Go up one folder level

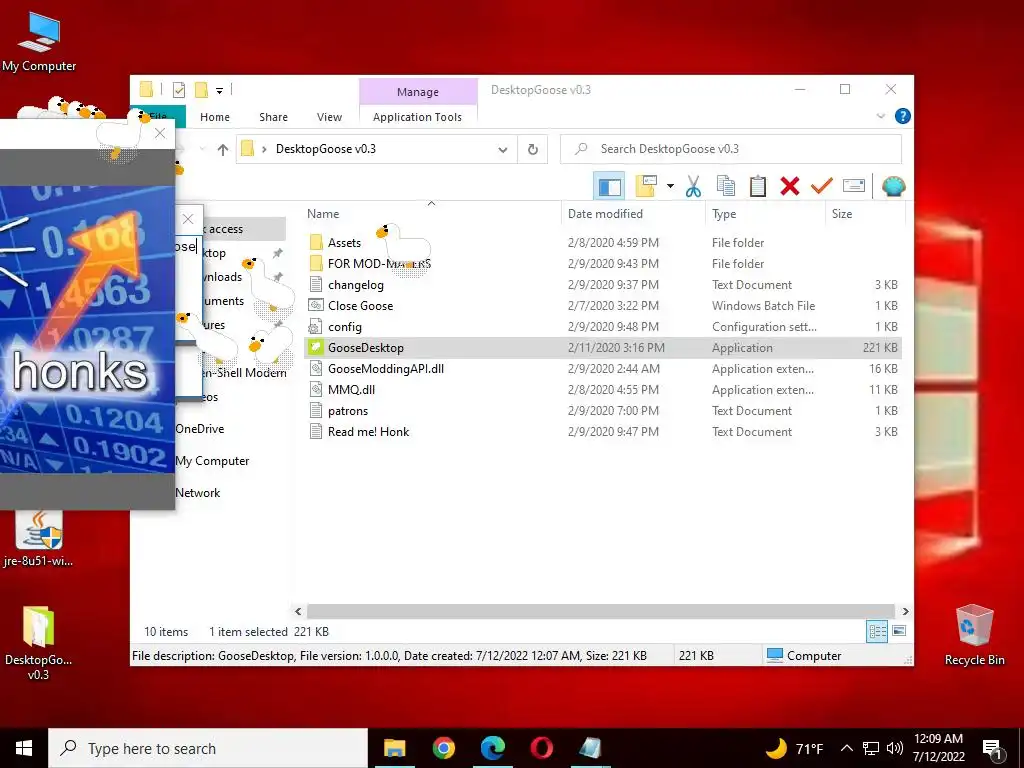point(223,150)
